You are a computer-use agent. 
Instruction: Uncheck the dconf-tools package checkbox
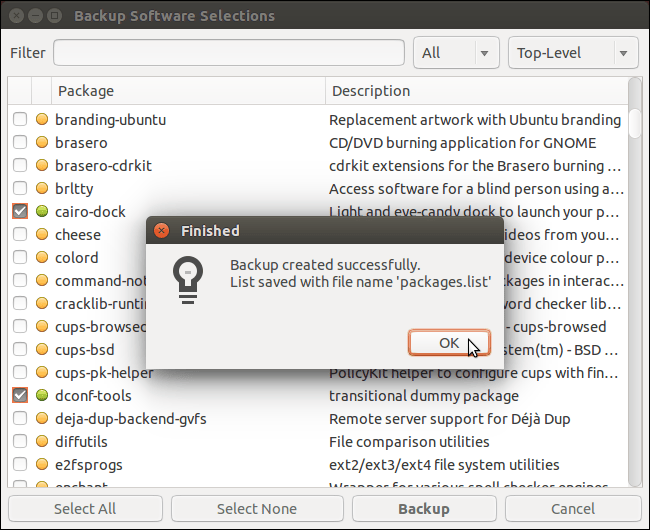[x=20, y=396]
